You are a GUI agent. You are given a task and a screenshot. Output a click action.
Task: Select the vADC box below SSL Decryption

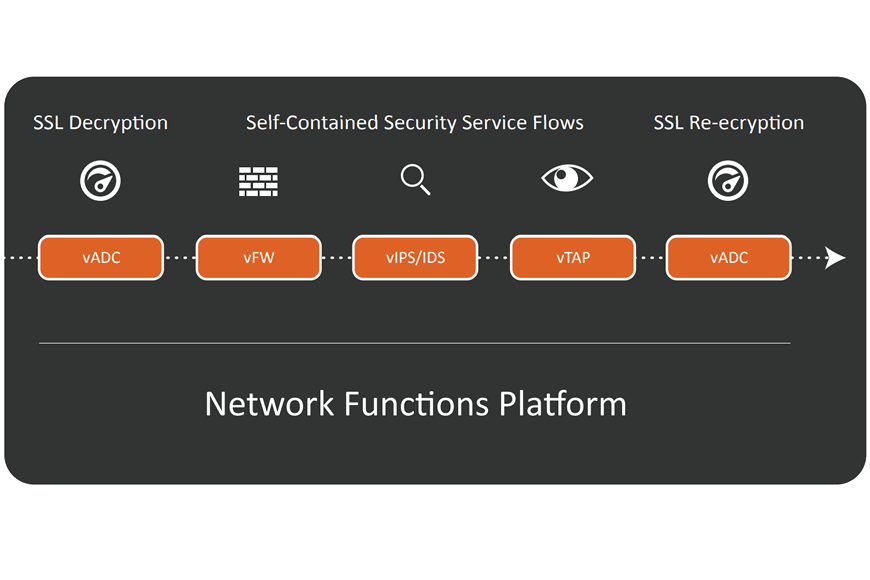tap(101, 258)
